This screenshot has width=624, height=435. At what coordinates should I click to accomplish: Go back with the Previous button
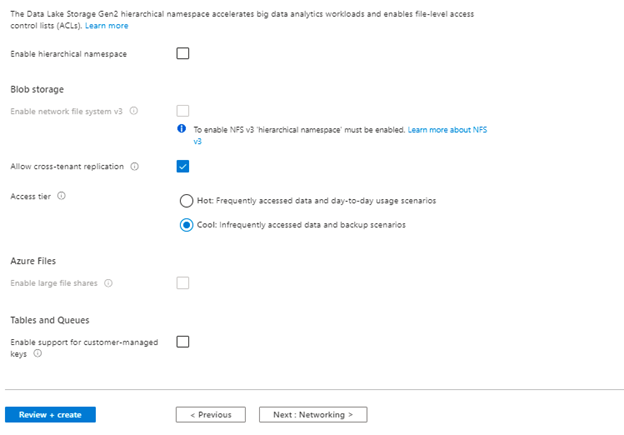[211, 414]
